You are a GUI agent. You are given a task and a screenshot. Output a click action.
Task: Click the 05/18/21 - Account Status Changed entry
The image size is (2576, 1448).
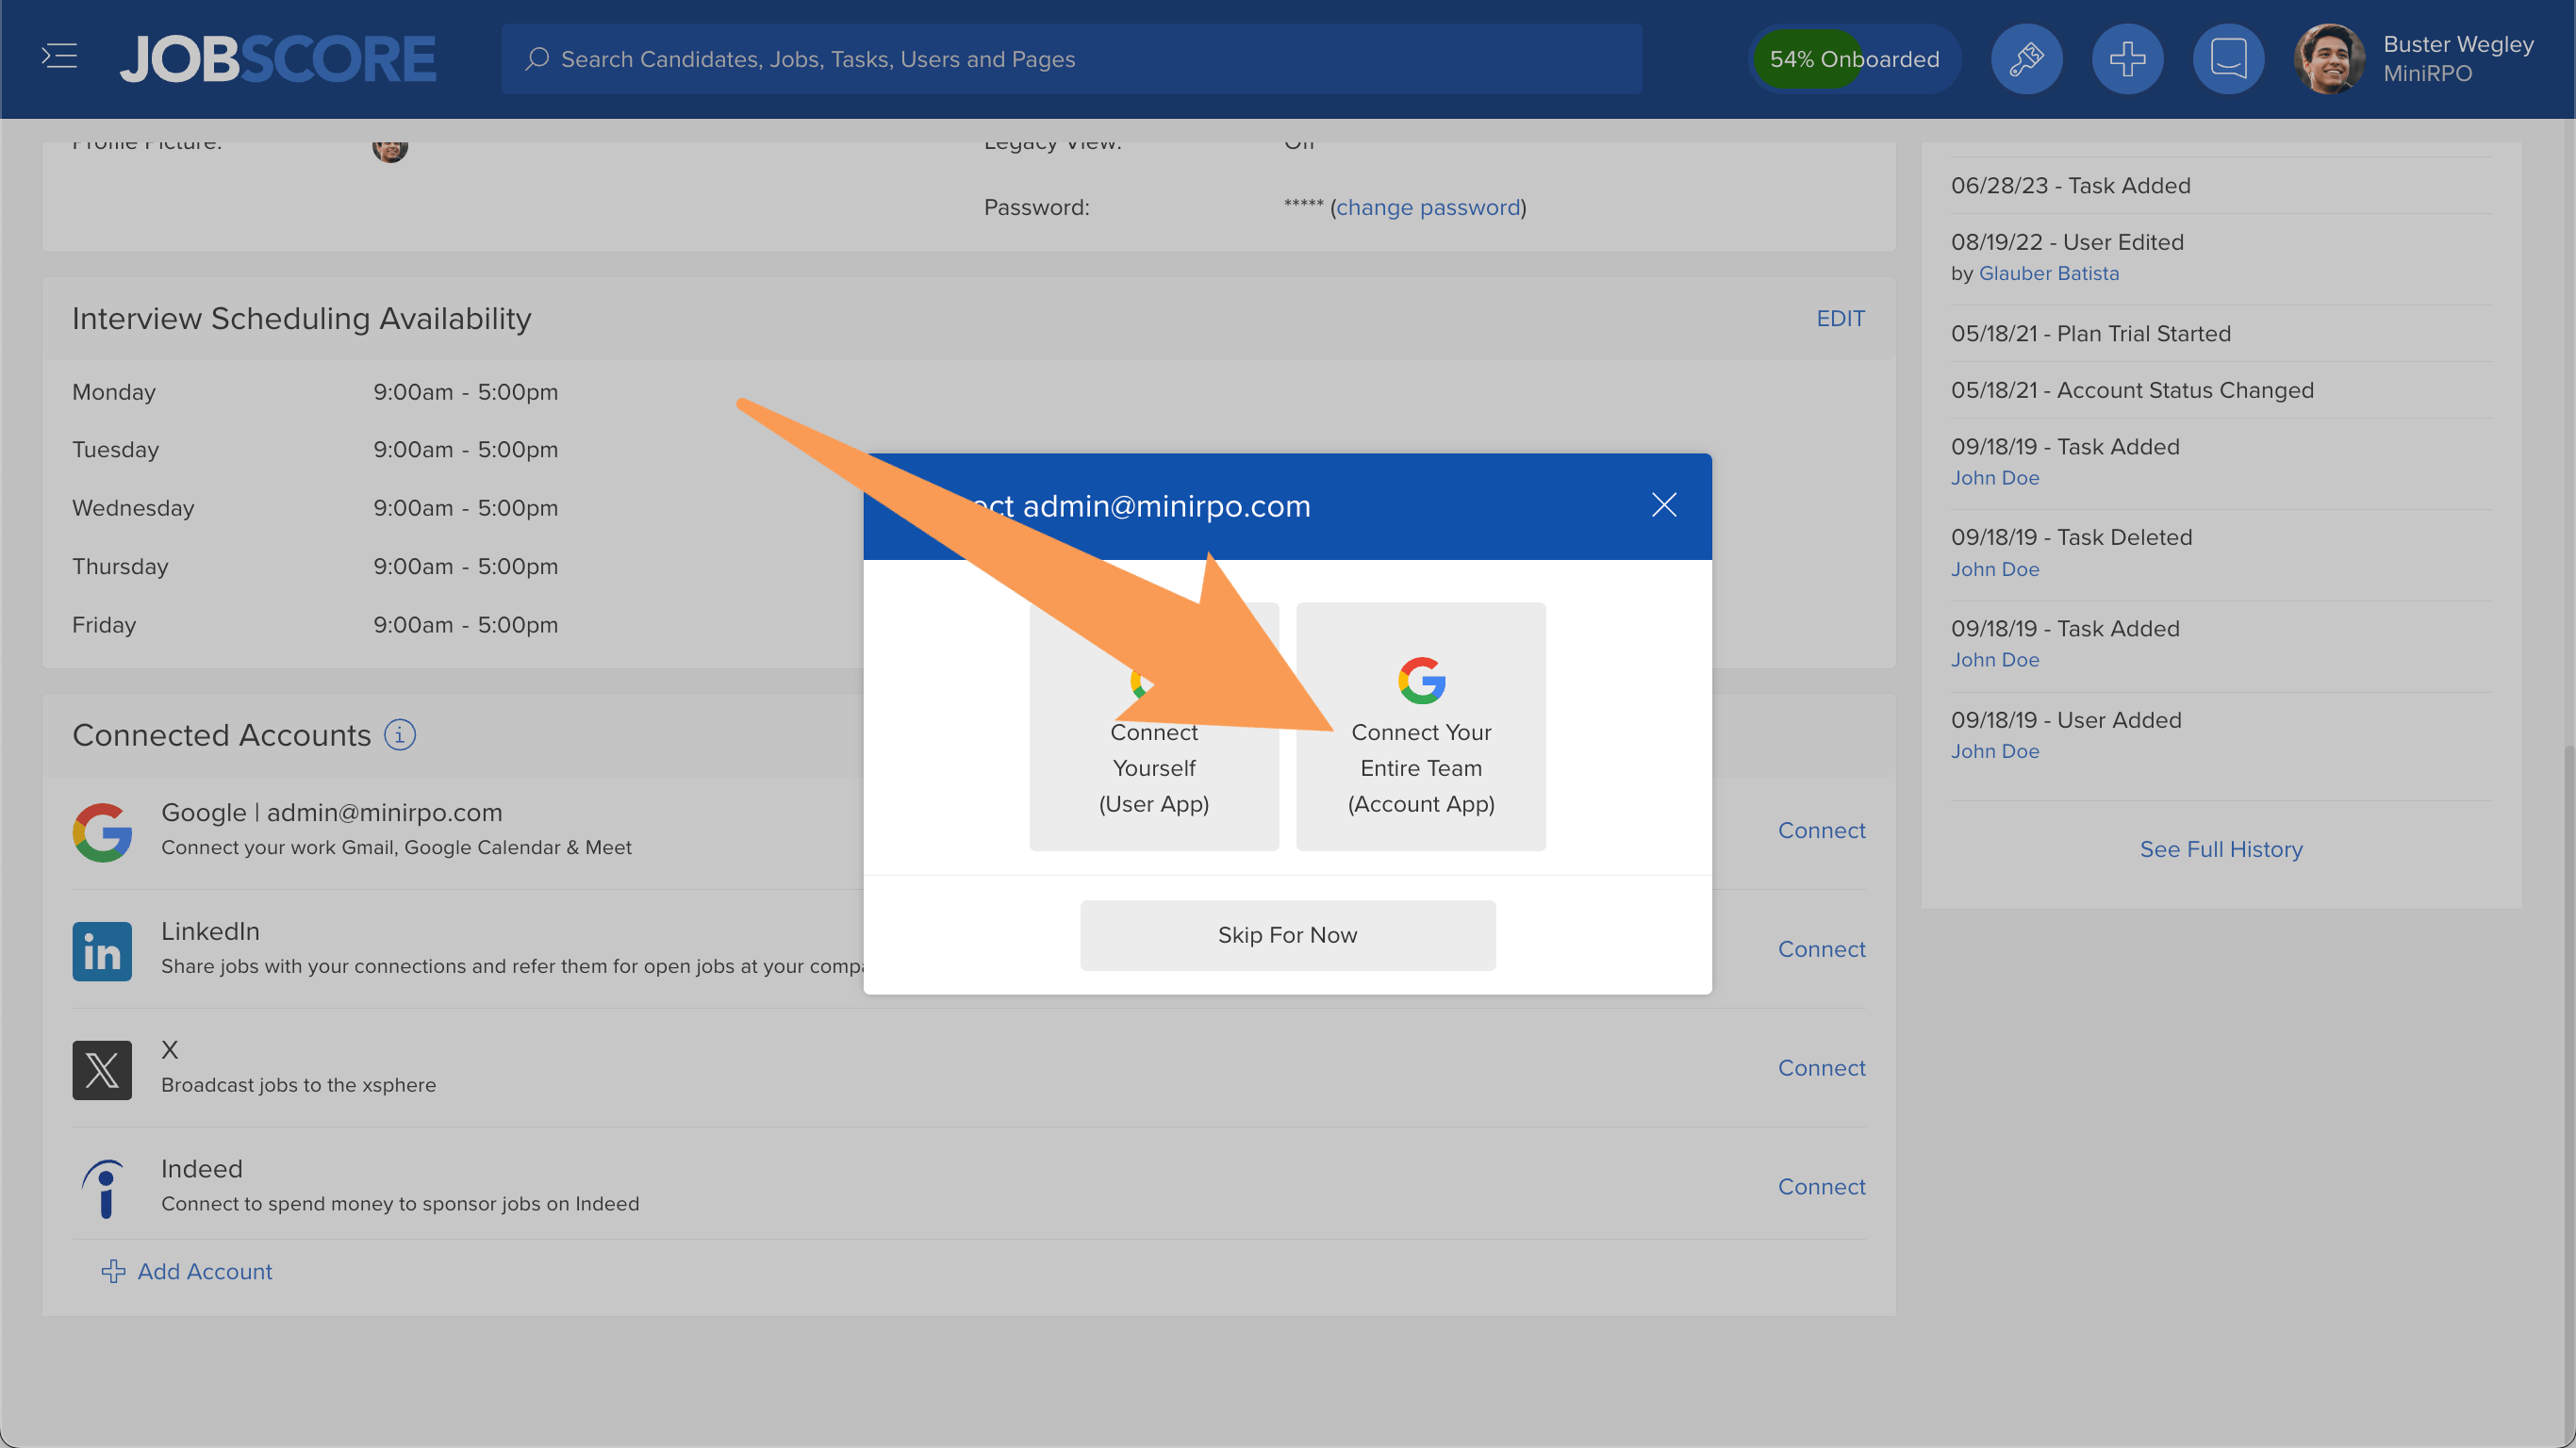[x=2132, y=390]
